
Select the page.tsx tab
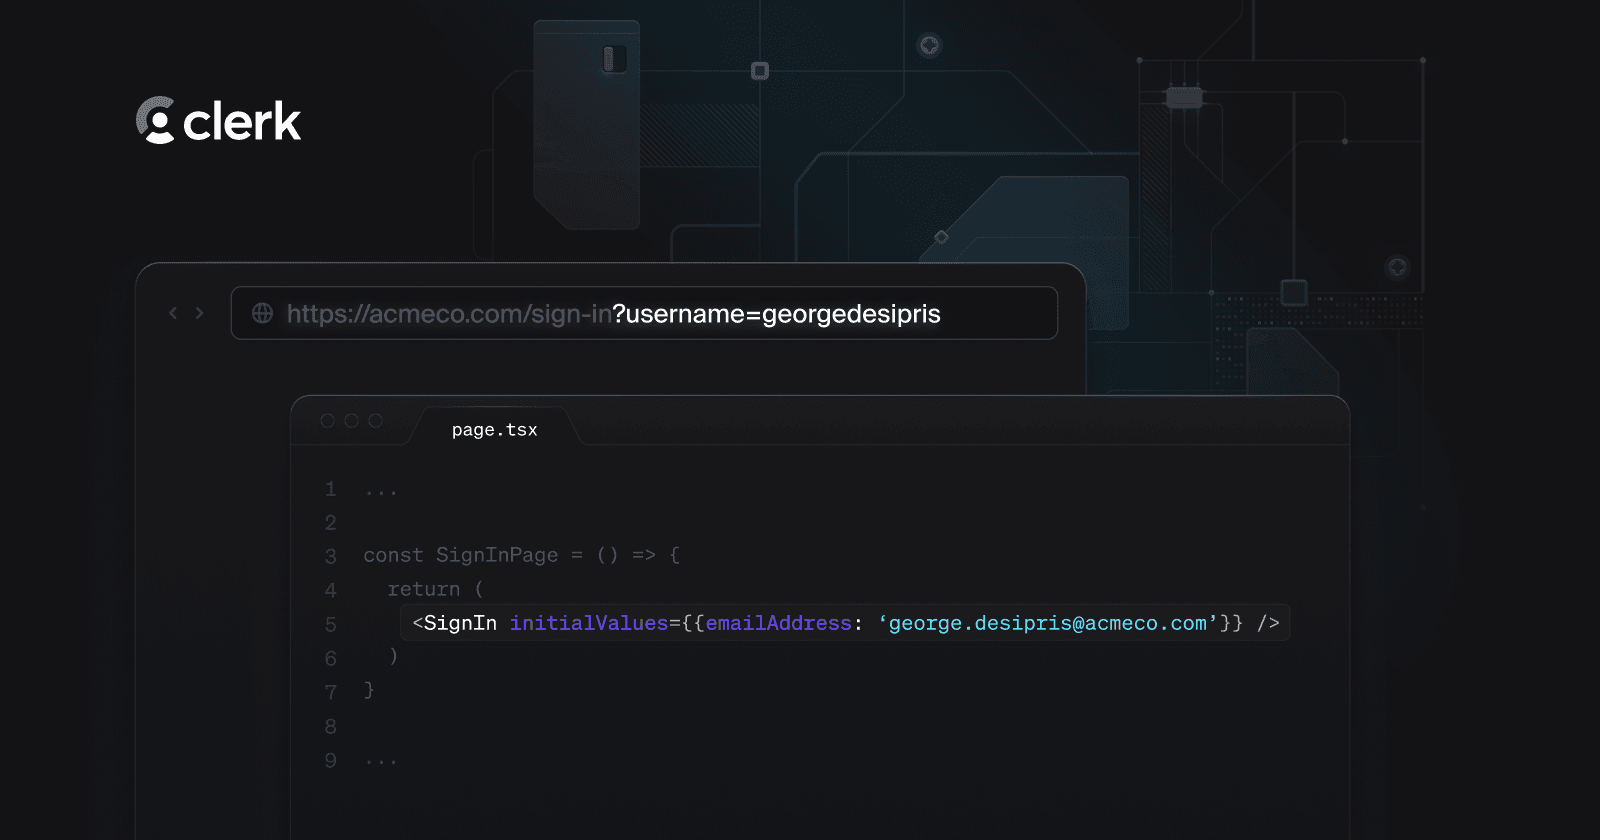pos(494,429)
